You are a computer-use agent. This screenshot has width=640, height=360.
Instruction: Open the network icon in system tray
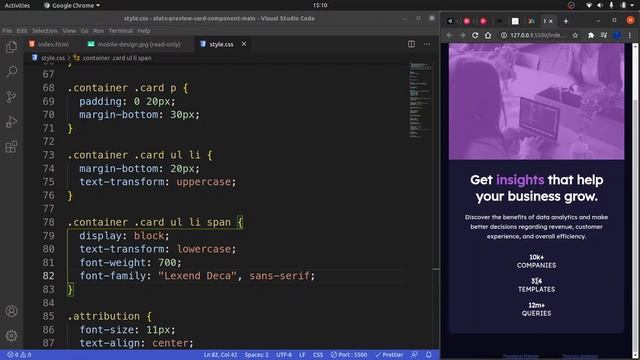[x=589, y=5]
